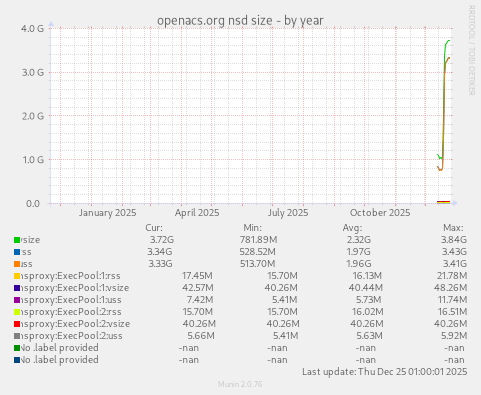Click the orange uss line peak on graph
Image resolution: width=481 pixels, height=395 pixels.
click(x=449, y=58)
